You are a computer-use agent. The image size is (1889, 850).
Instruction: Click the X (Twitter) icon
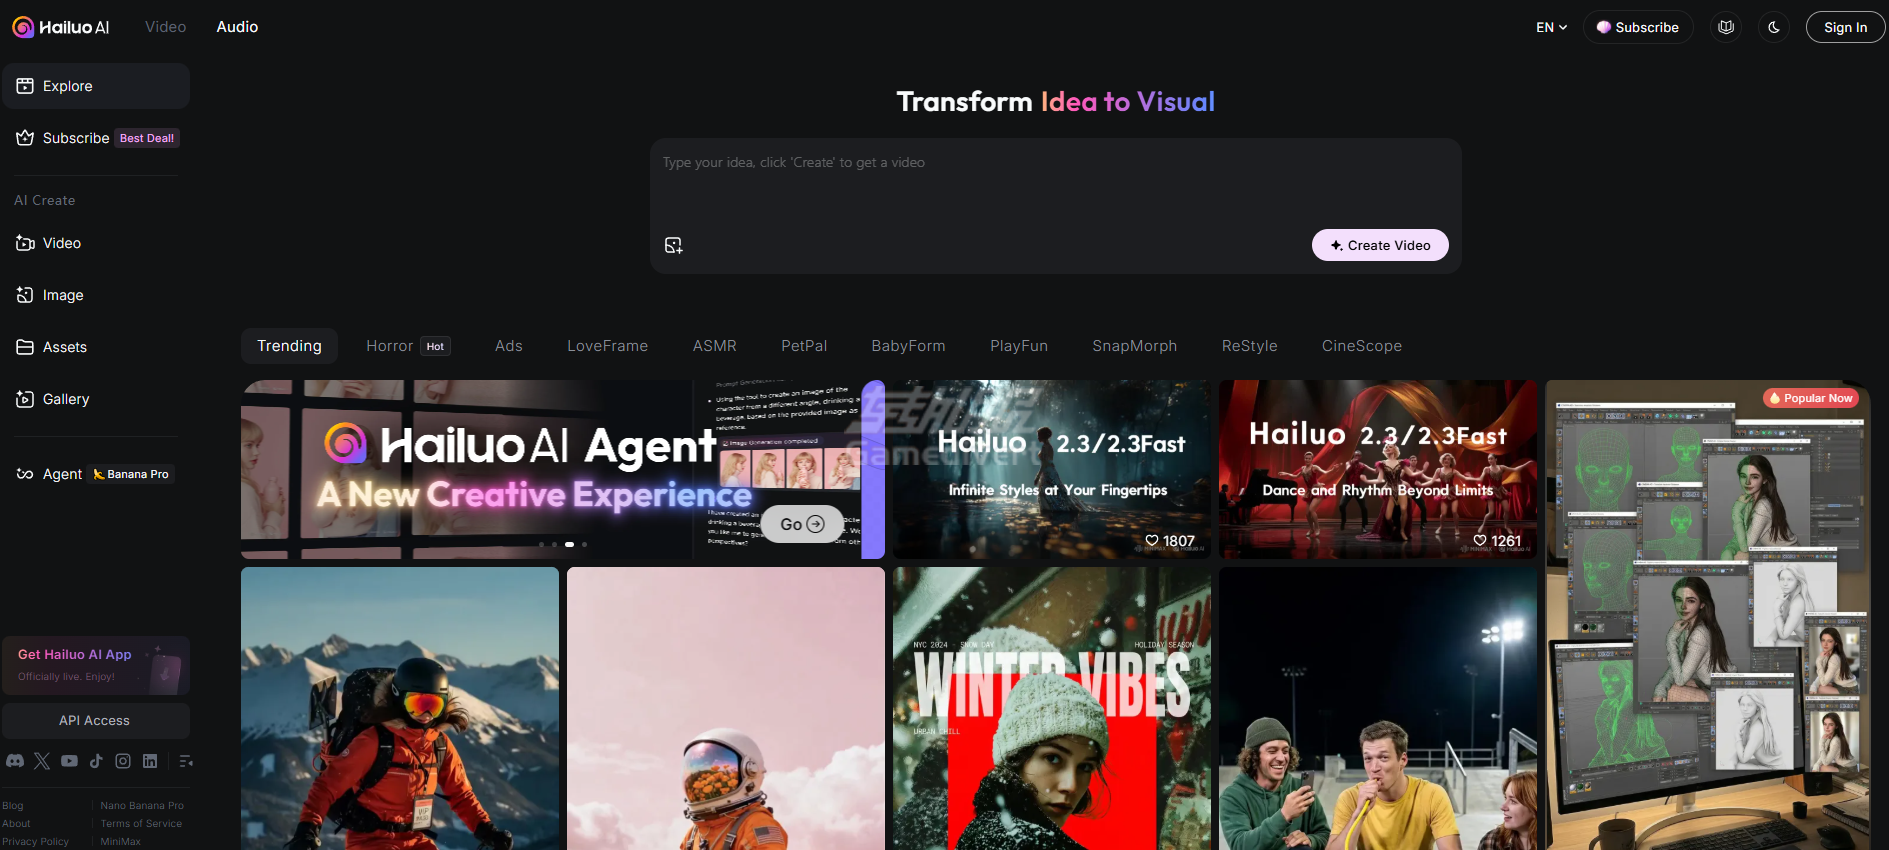(42, 761)
